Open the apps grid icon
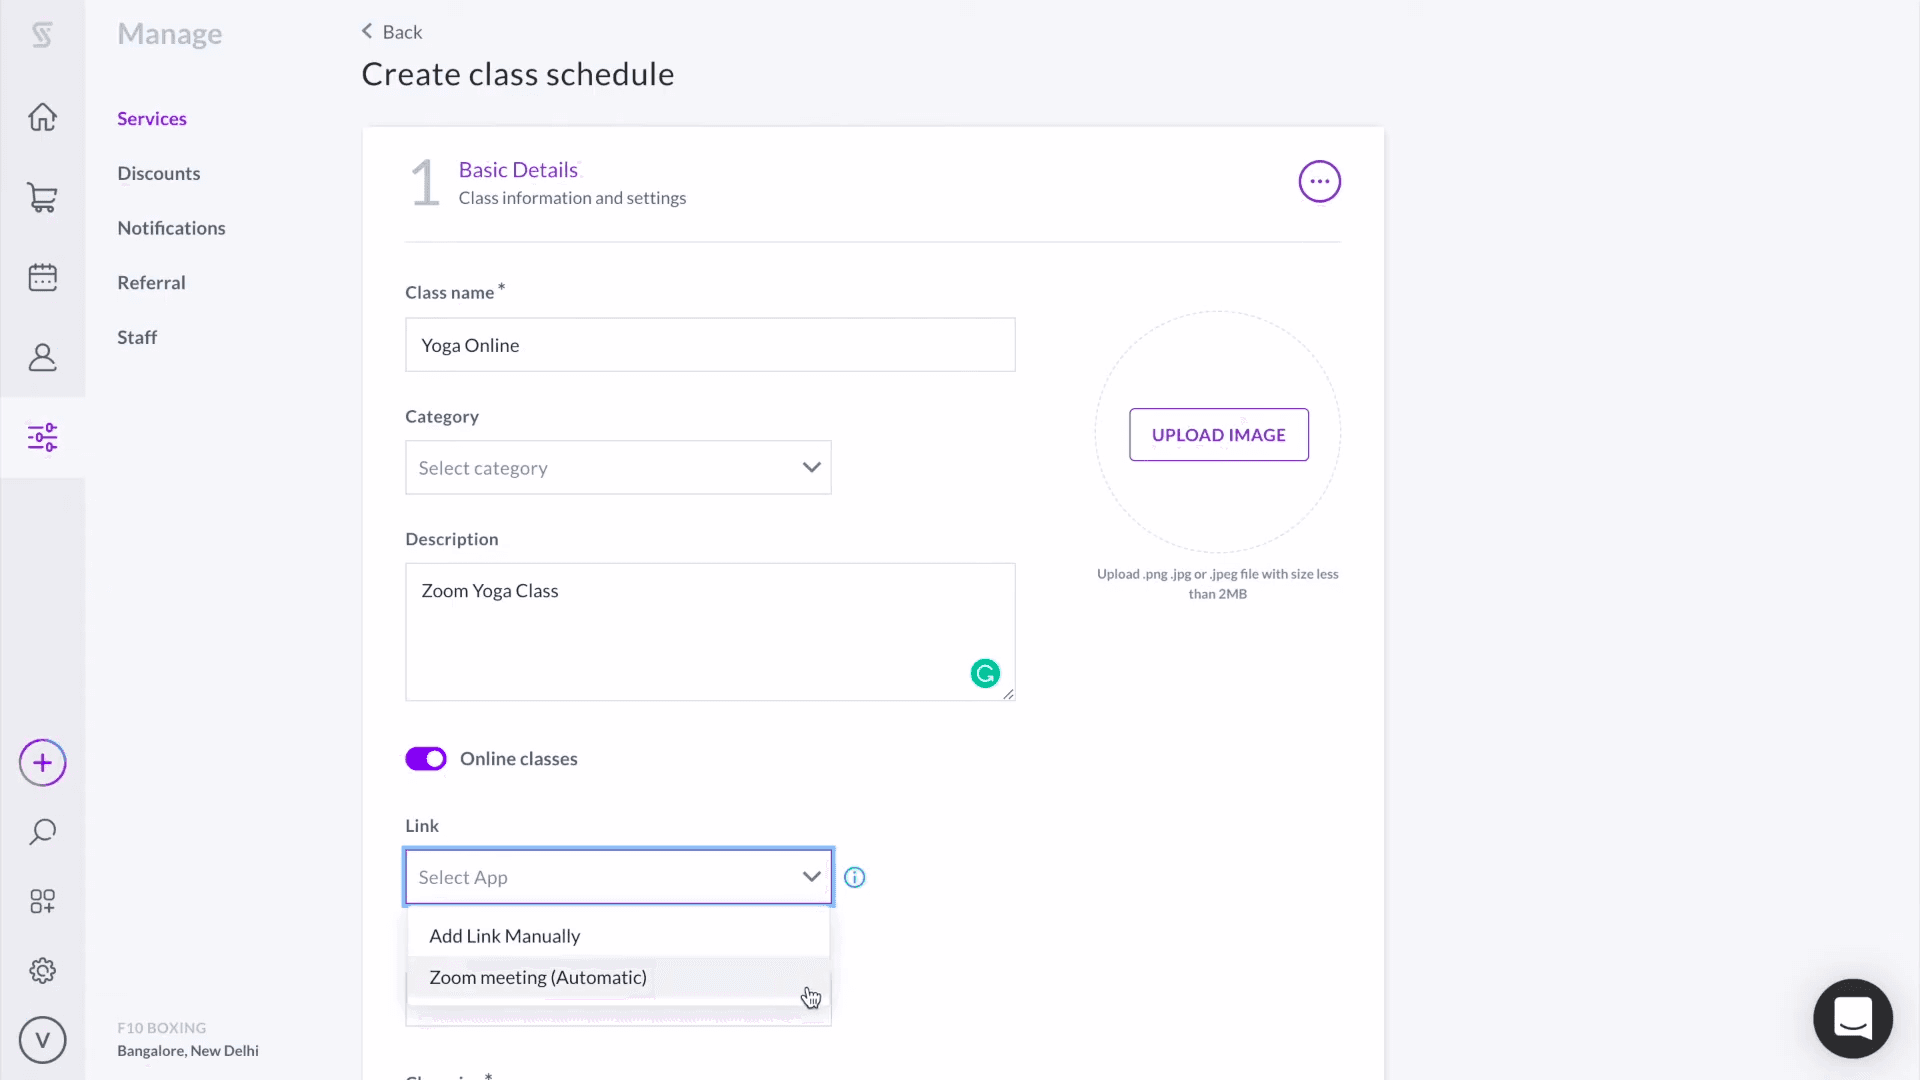 (x=42, y=901)
